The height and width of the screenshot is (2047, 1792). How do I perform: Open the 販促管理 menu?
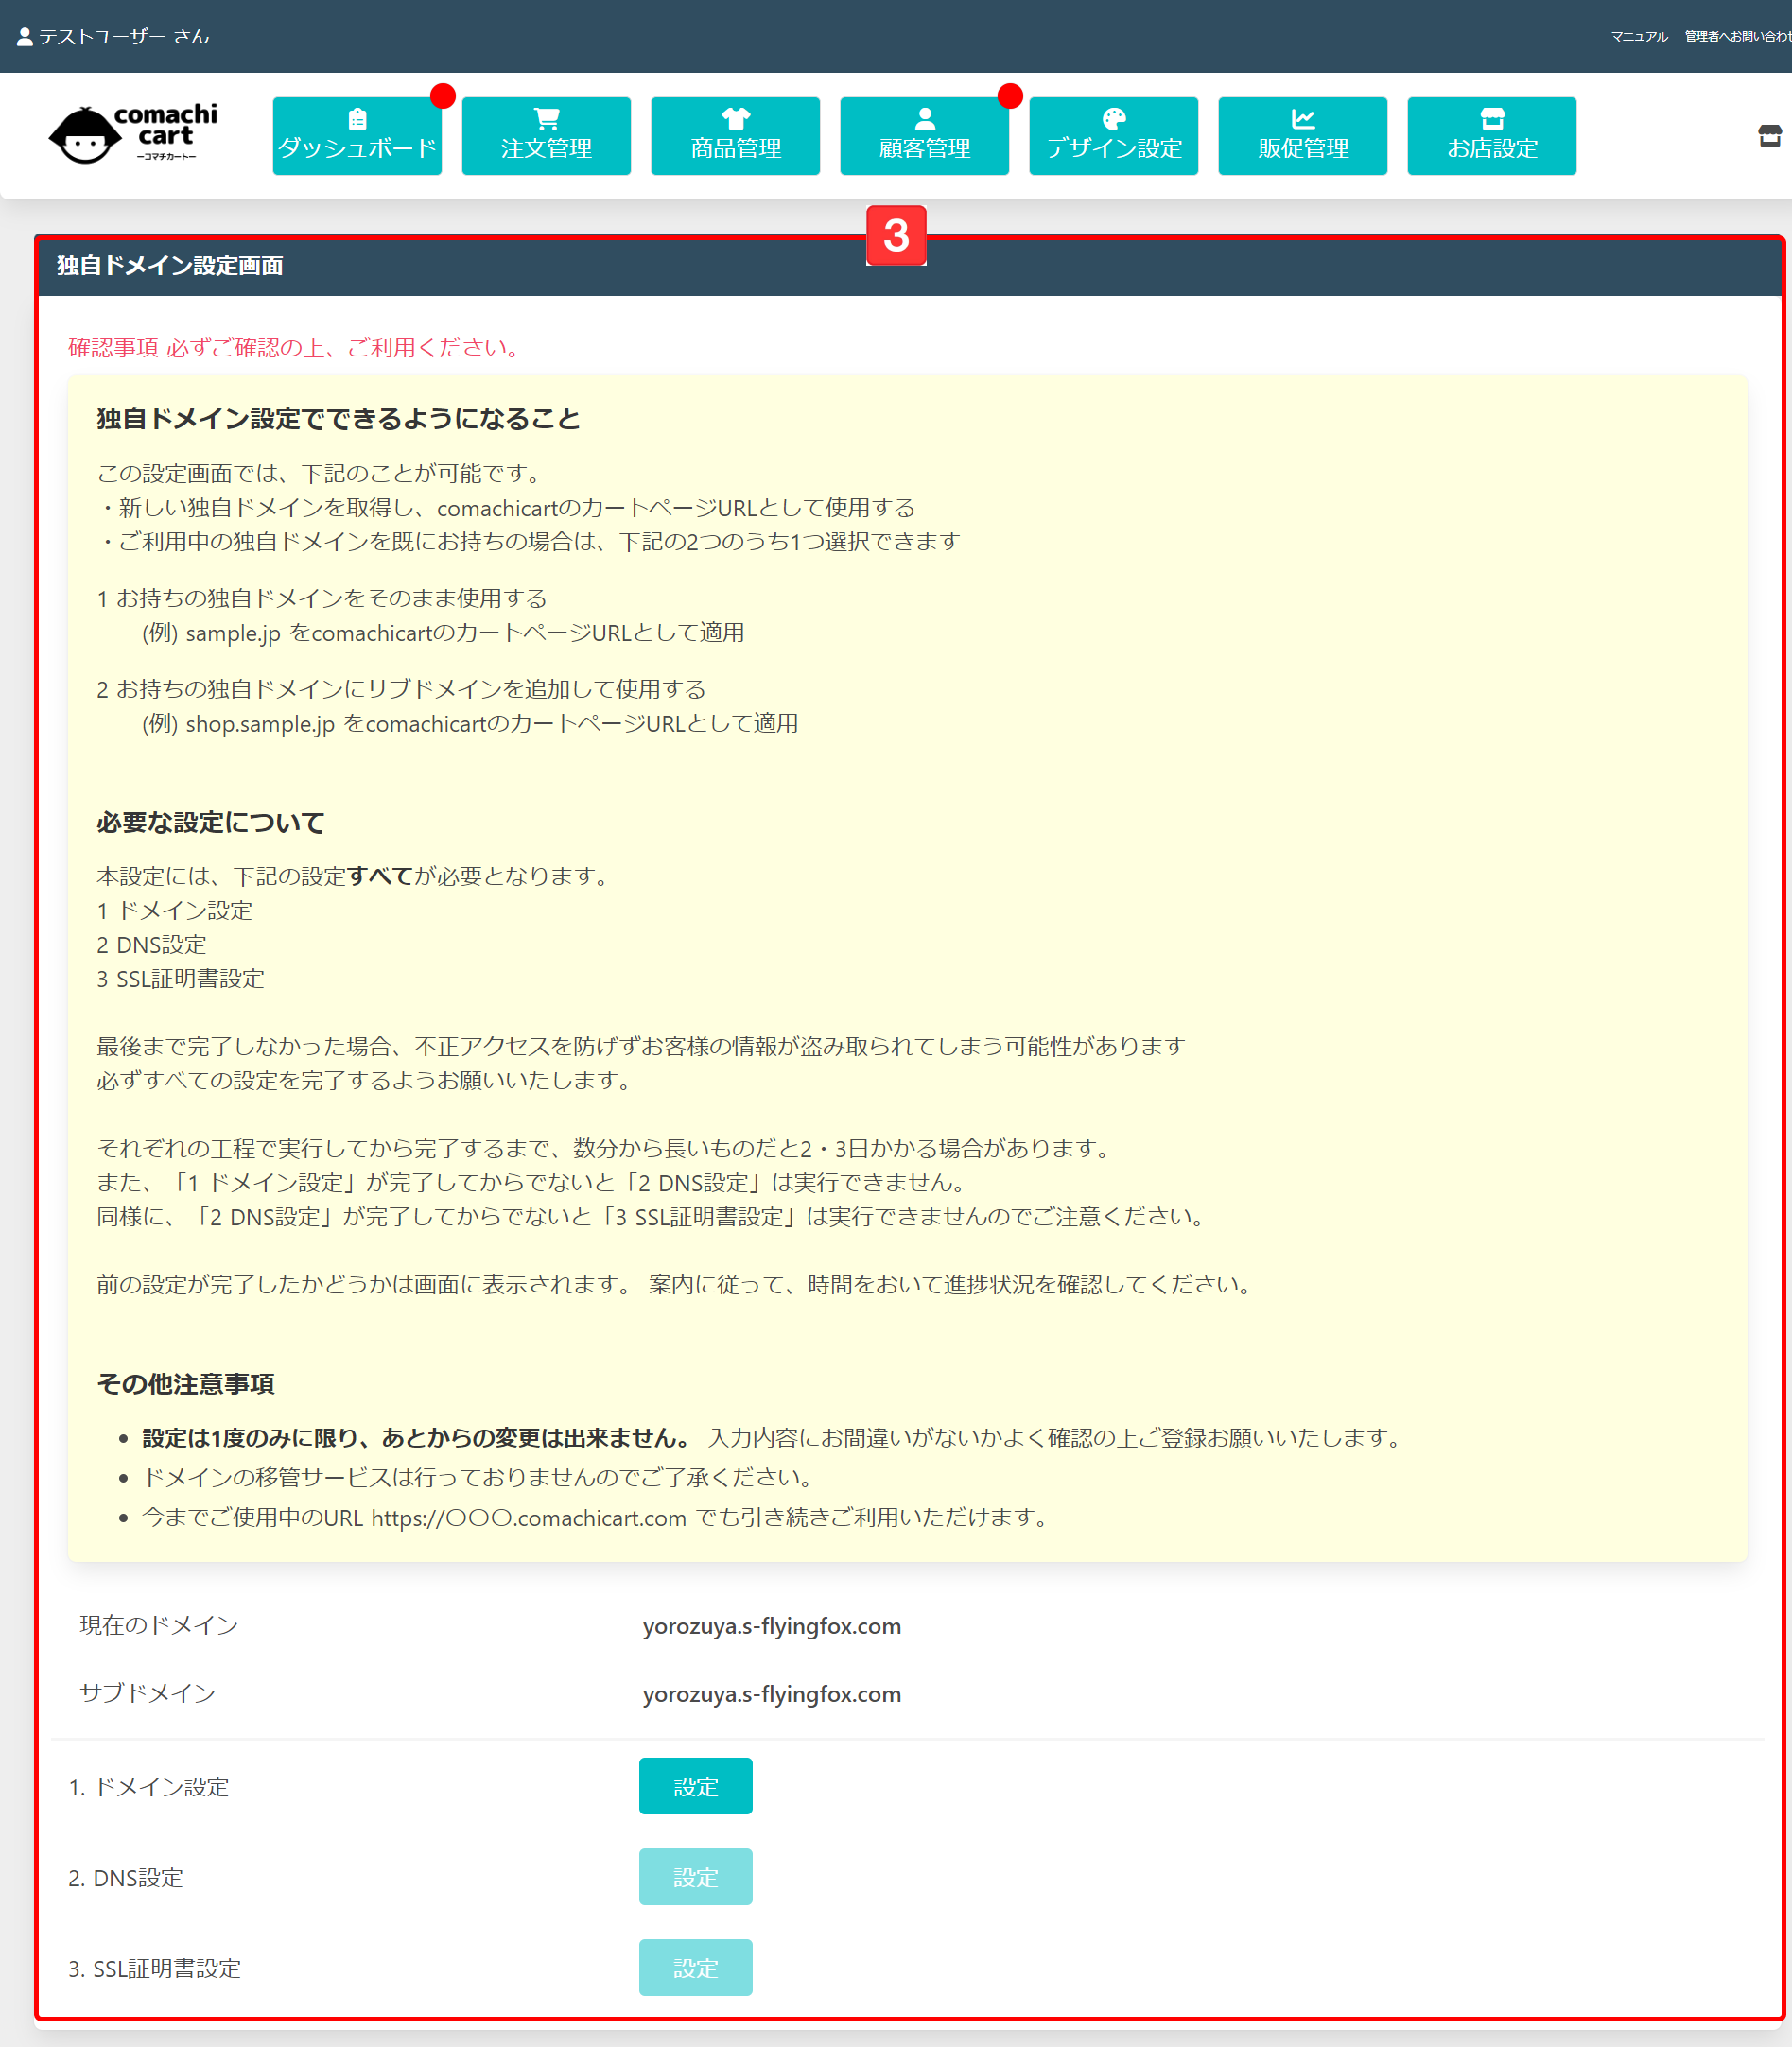[x=1302, y=136]
